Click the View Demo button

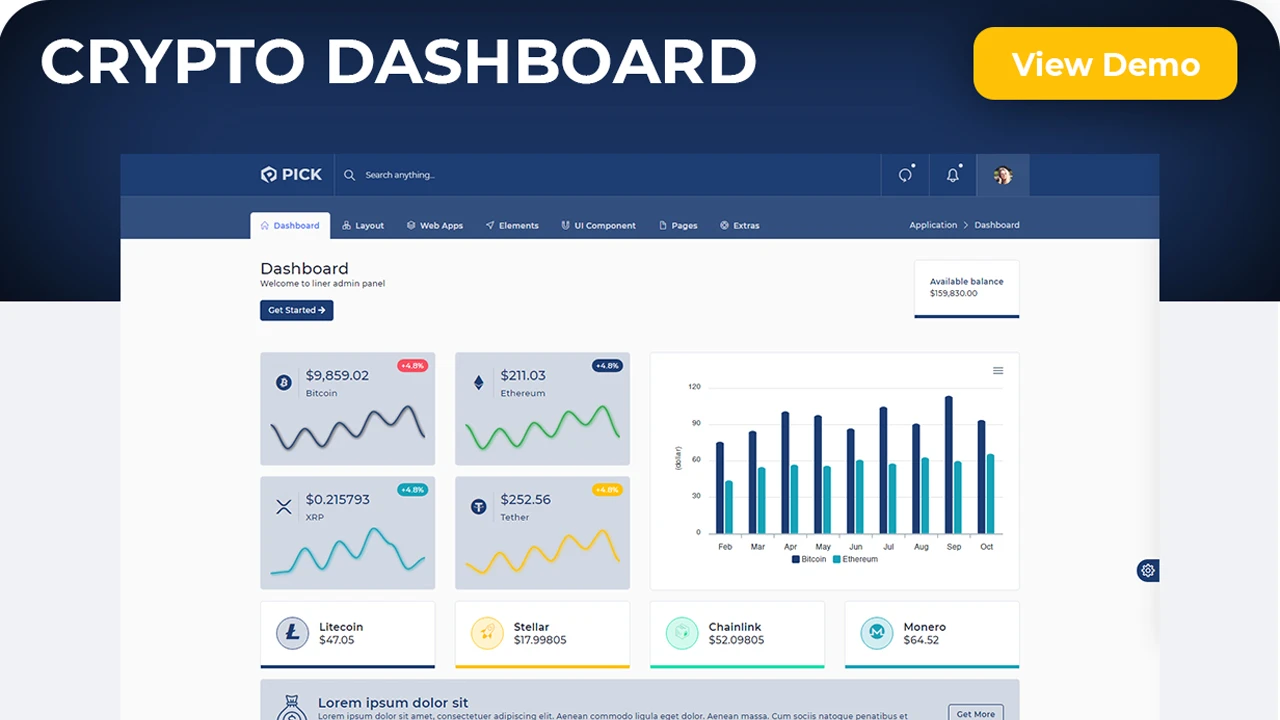pyautogui.click(x=1105, y=63)
